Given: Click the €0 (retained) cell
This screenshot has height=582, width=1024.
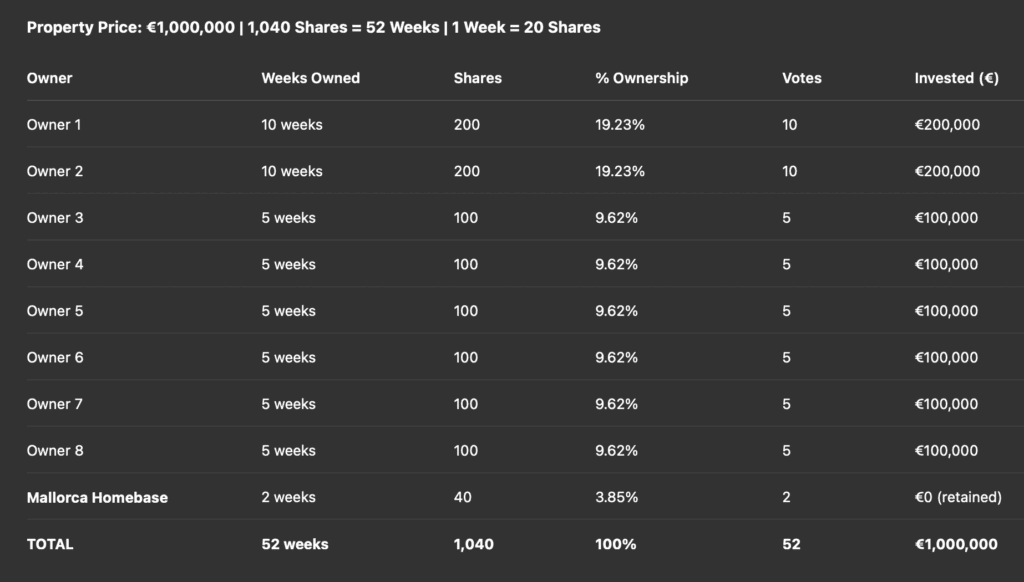Looking at the screenshot, I should pos(957,498).
